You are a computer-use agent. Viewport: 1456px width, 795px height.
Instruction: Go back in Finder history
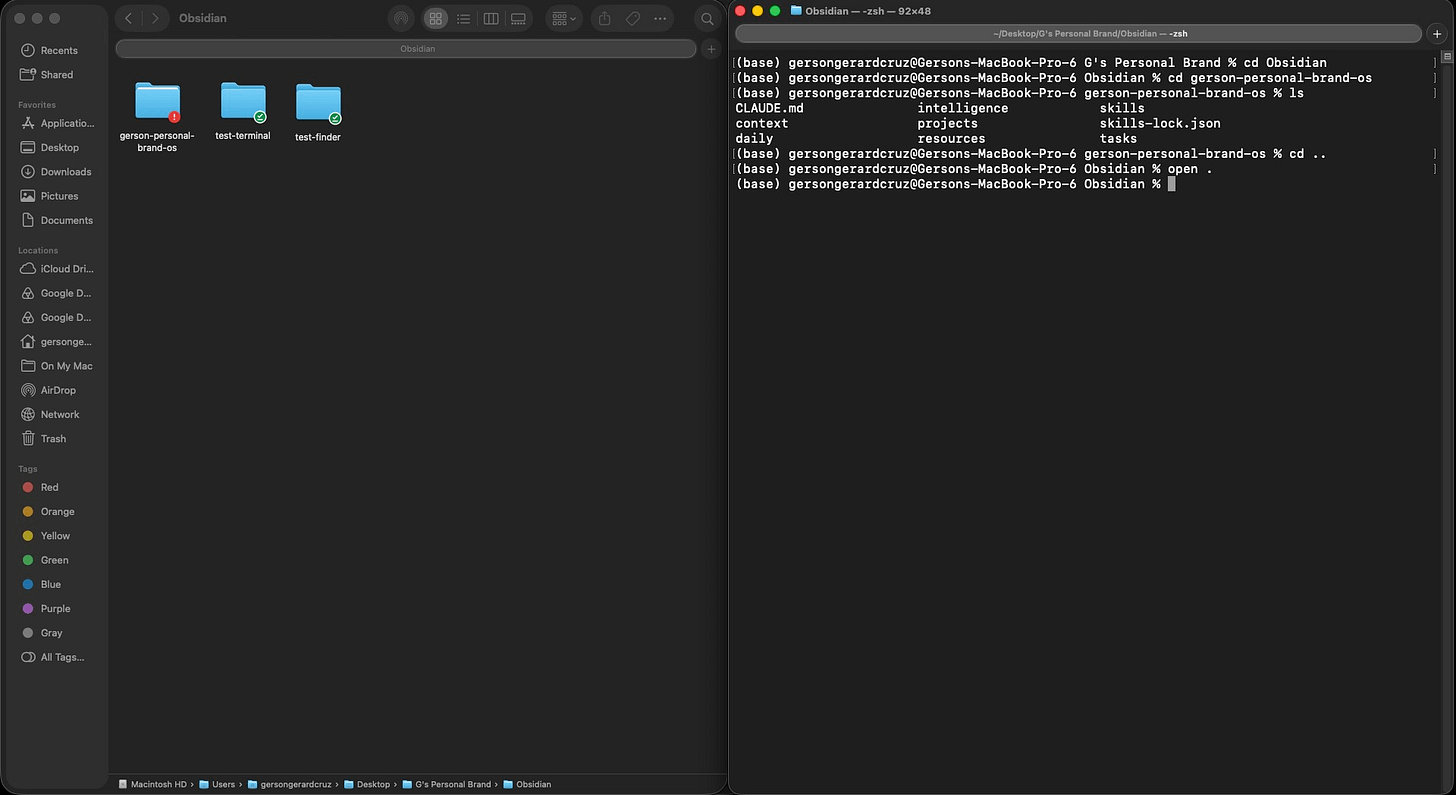click(129, 18)
